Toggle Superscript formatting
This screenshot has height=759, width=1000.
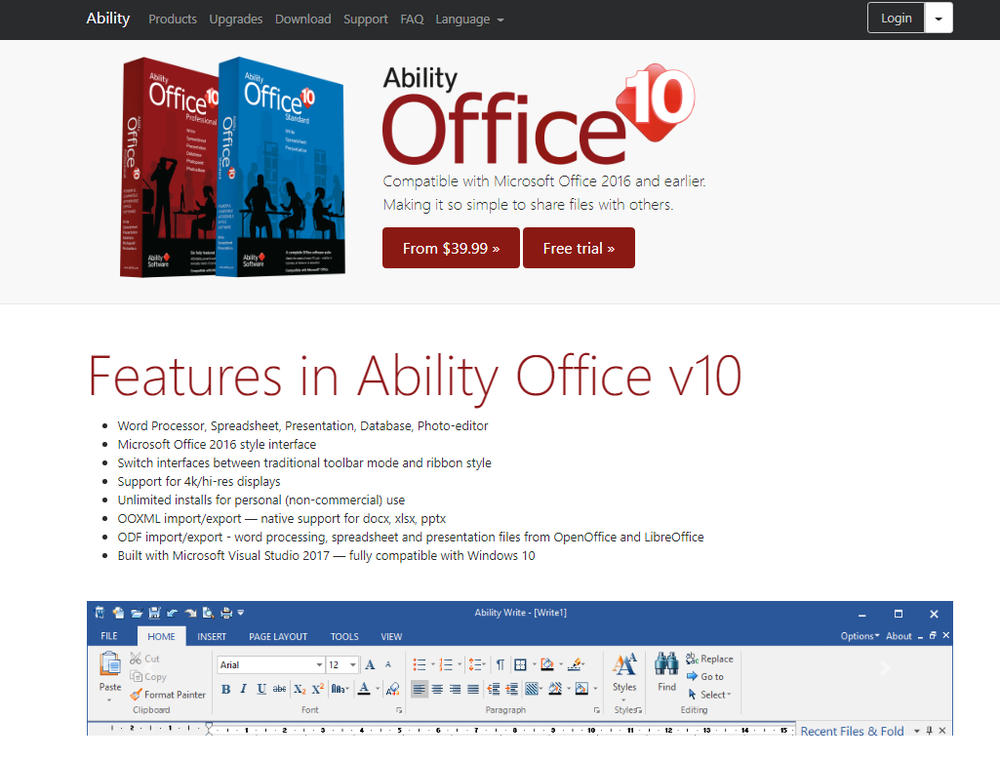tap(318, 689)
